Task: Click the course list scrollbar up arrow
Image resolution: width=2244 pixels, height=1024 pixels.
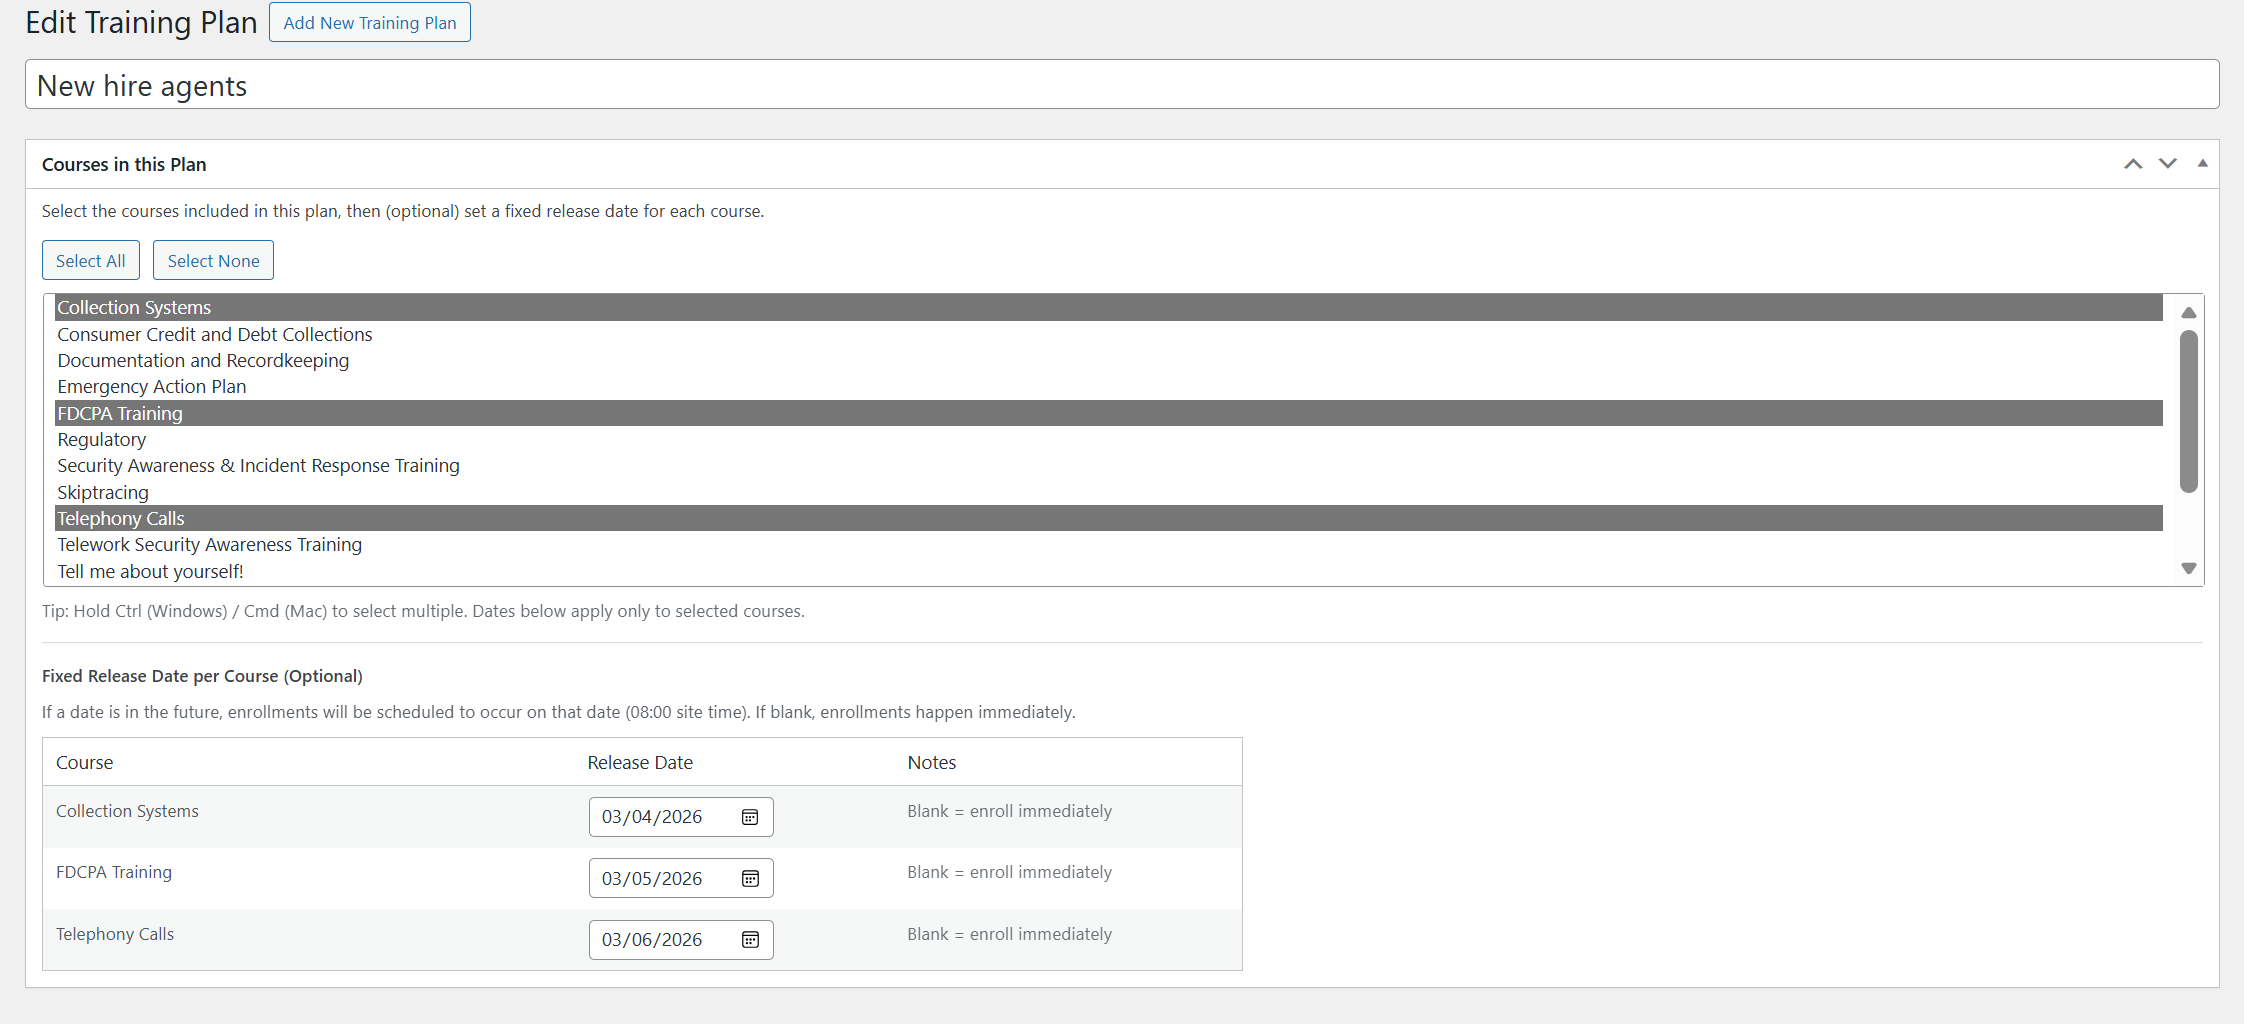Action: point(2188,311)
